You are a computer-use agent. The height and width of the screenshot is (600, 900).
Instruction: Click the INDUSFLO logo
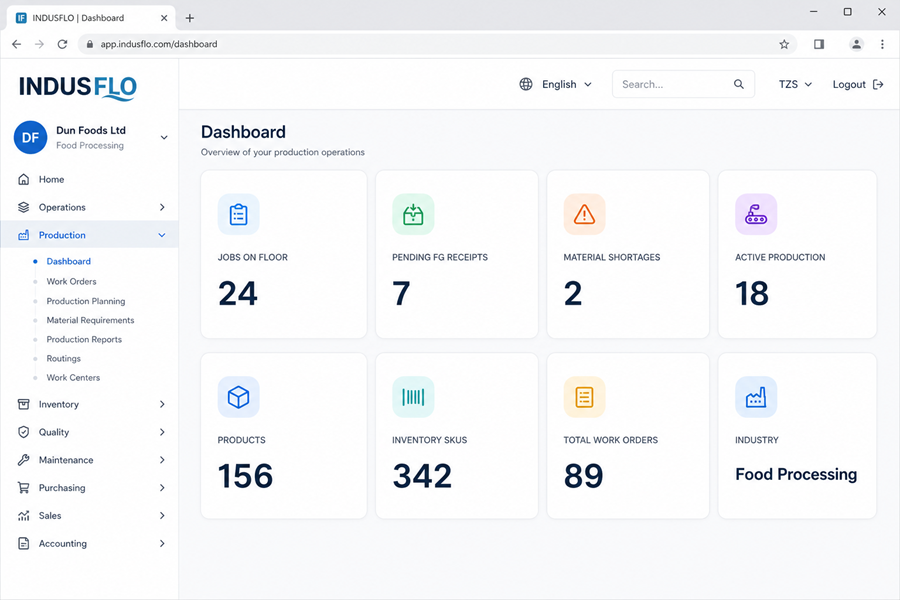tap(78, 87)
